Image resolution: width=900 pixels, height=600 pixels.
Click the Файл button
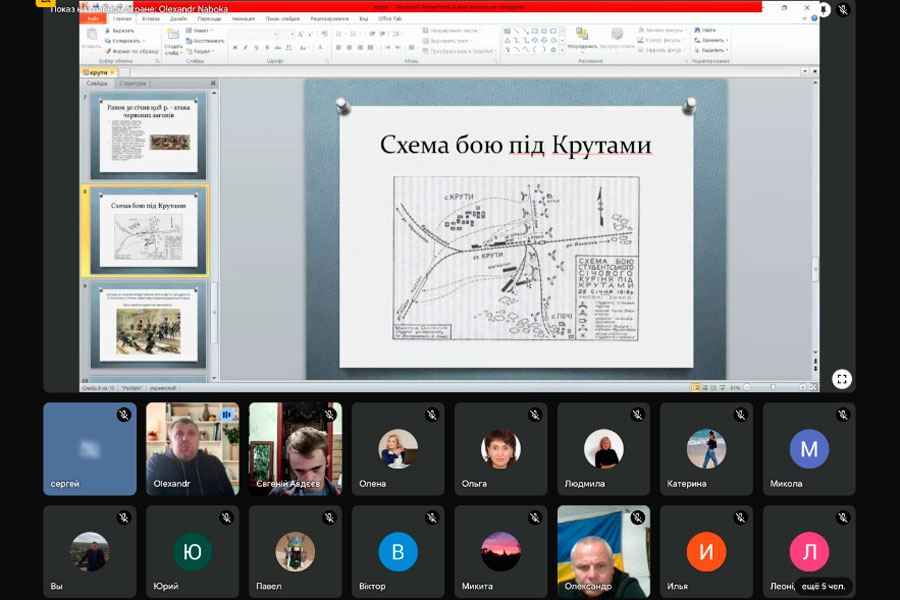[x=93, y=19]
